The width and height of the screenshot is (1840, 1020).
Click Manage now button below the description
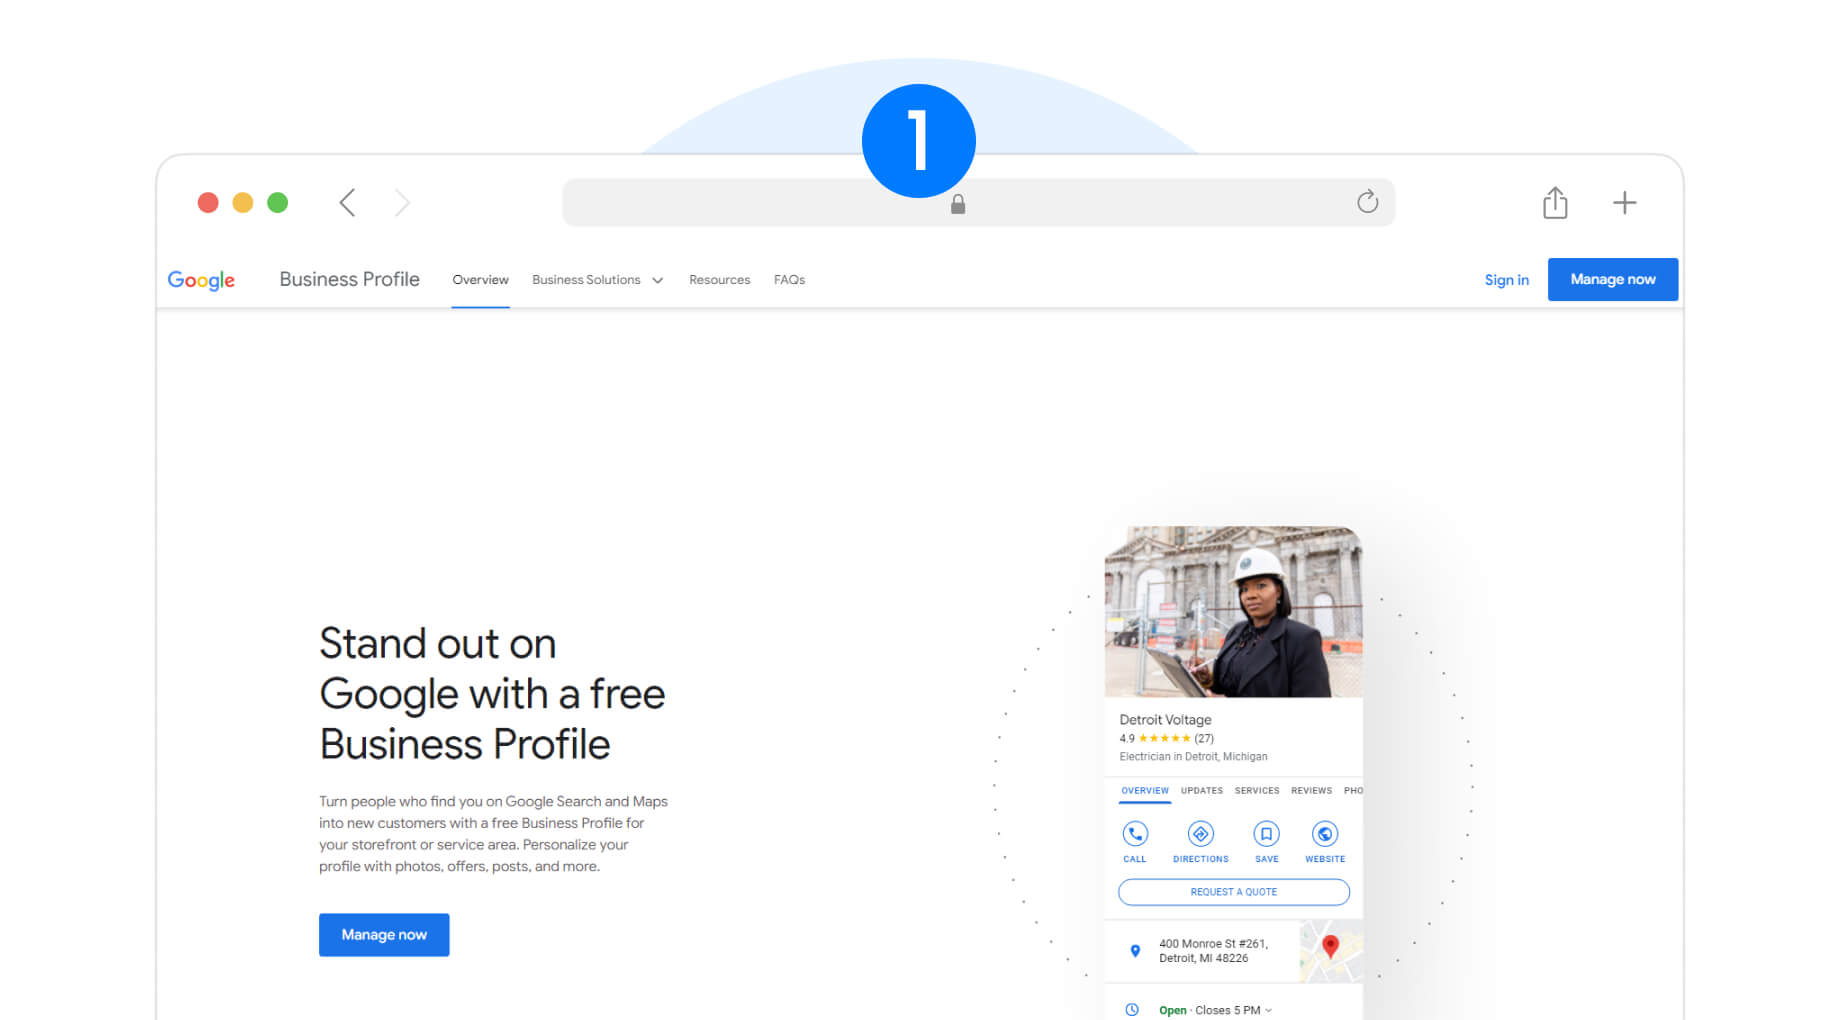(x=384, y=935)
